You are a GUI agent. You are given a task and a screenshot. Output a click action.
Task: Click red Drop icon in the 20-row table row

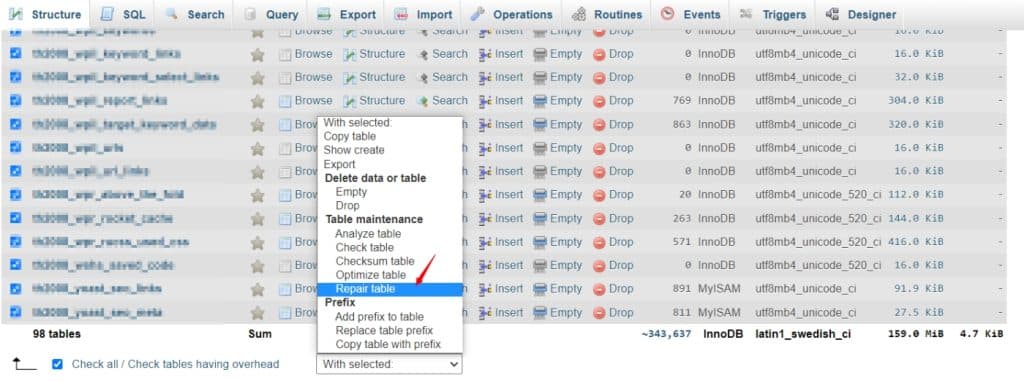[599, 195]
